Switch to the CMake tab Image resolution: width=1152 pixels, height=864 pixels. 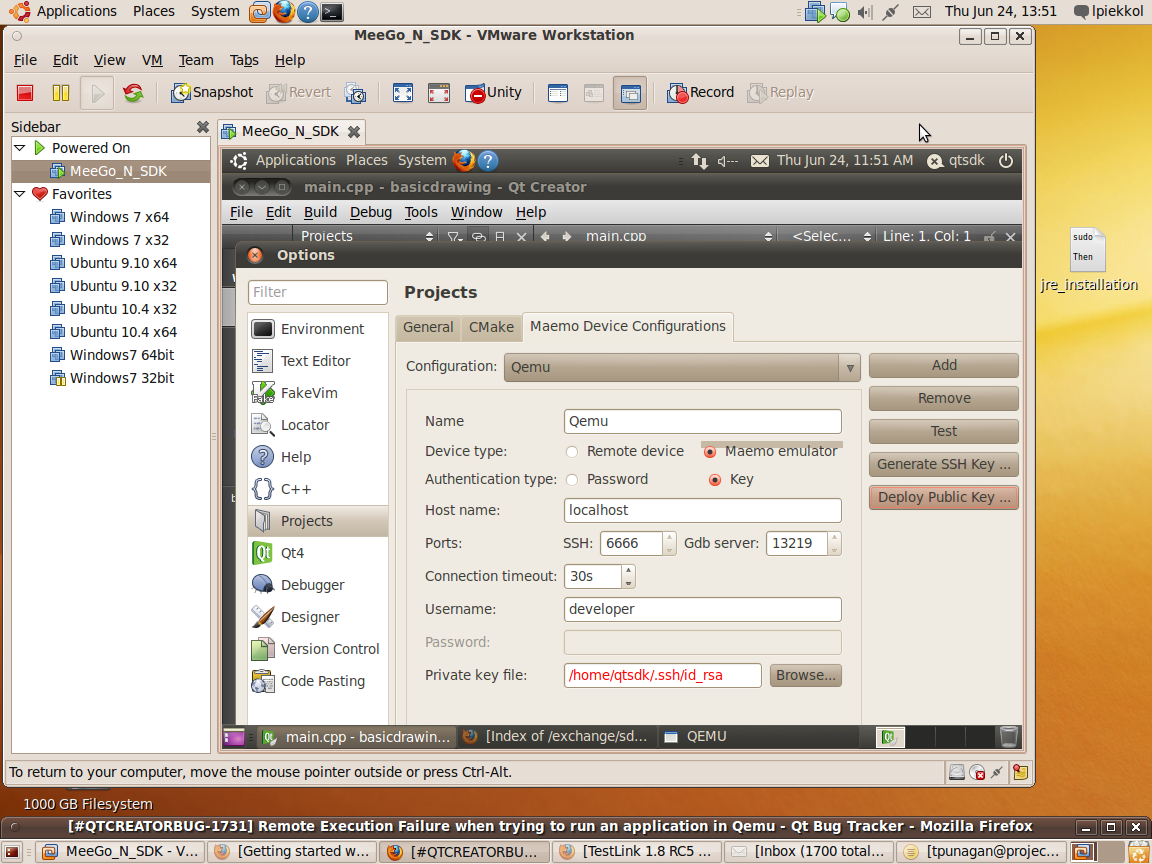click(492, 328)
